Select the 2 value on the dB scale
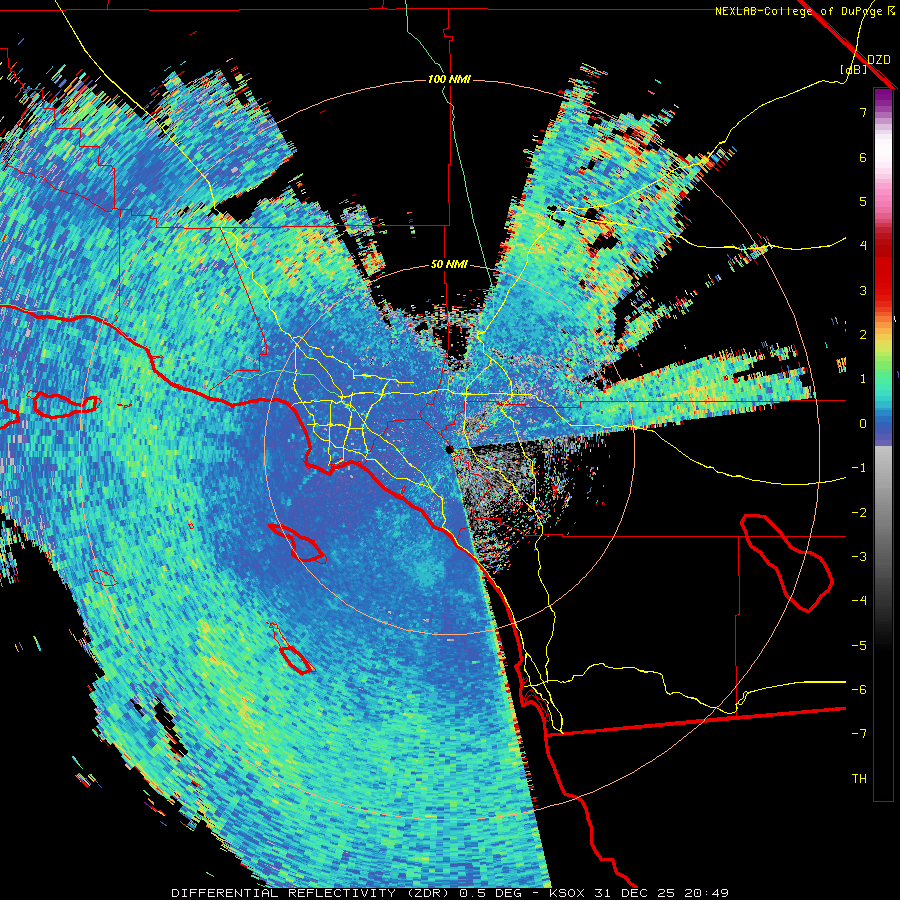The image size is (900, 900). click(x=863, y=335)
